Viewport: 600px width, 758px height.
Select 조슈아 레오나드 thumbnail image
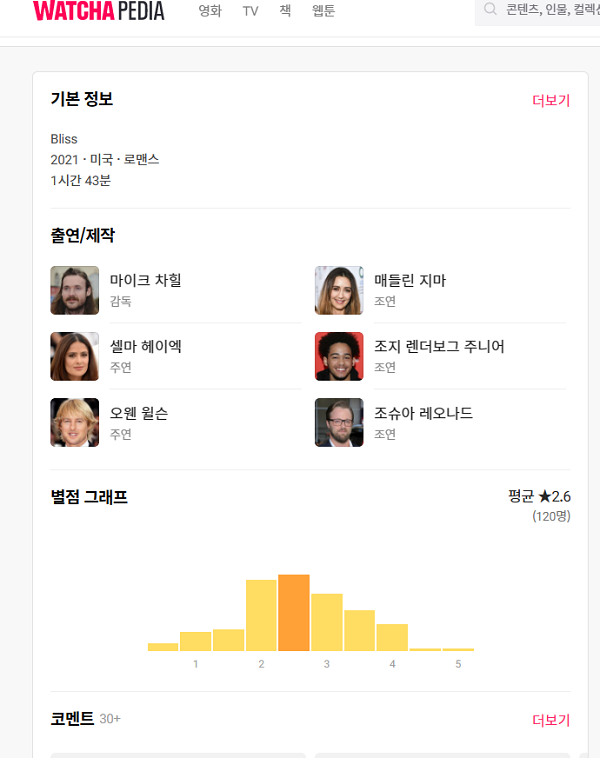point(339,423)
